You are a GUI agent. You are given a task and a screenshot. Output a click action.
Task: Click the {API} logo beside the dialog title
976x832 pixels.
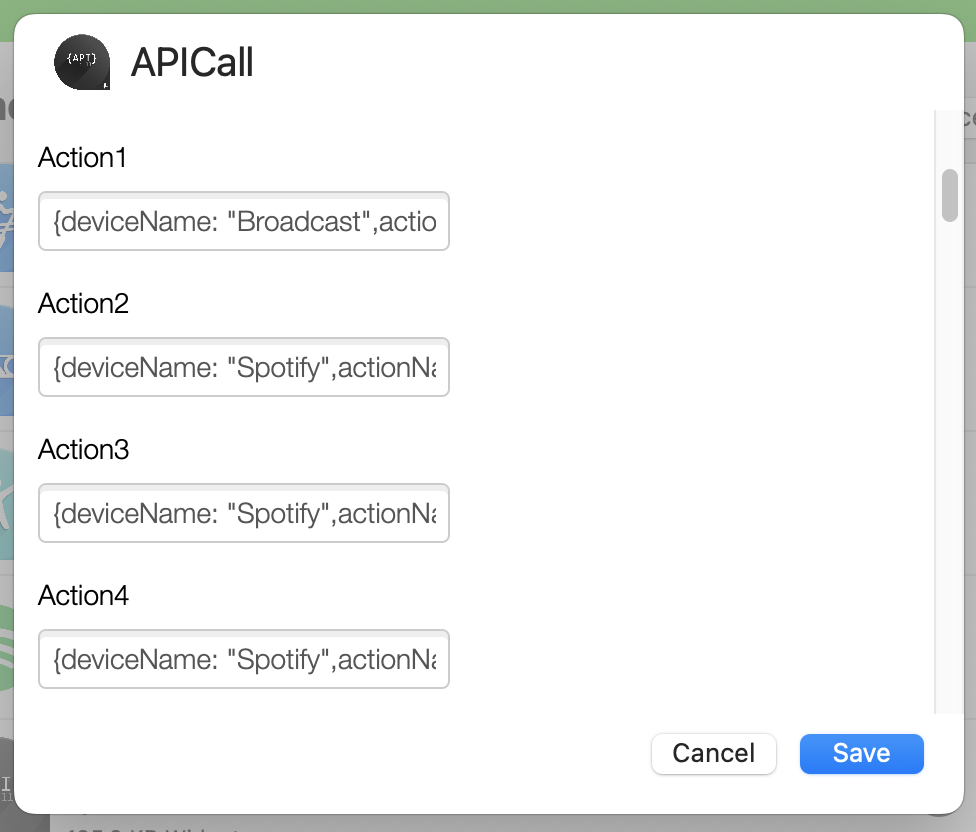(x=82, y=61)
